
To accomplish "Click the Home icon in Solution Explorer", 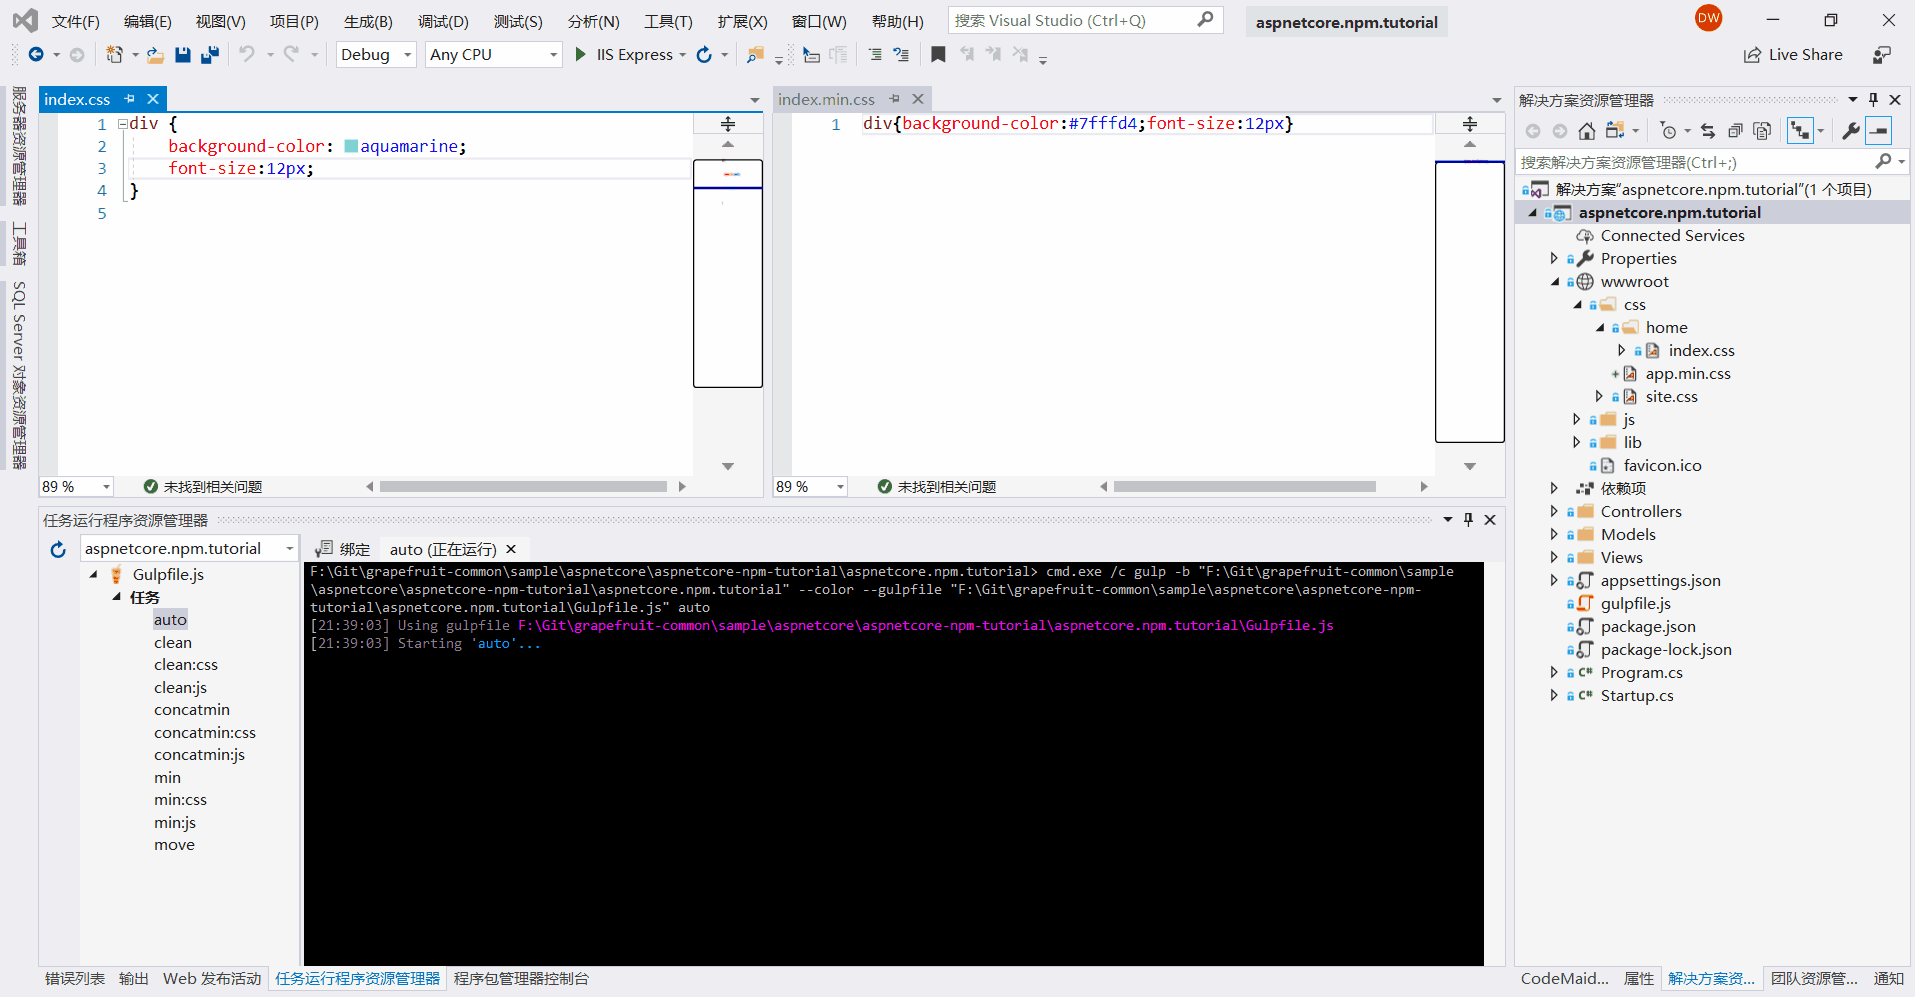I will point(1587,131).
